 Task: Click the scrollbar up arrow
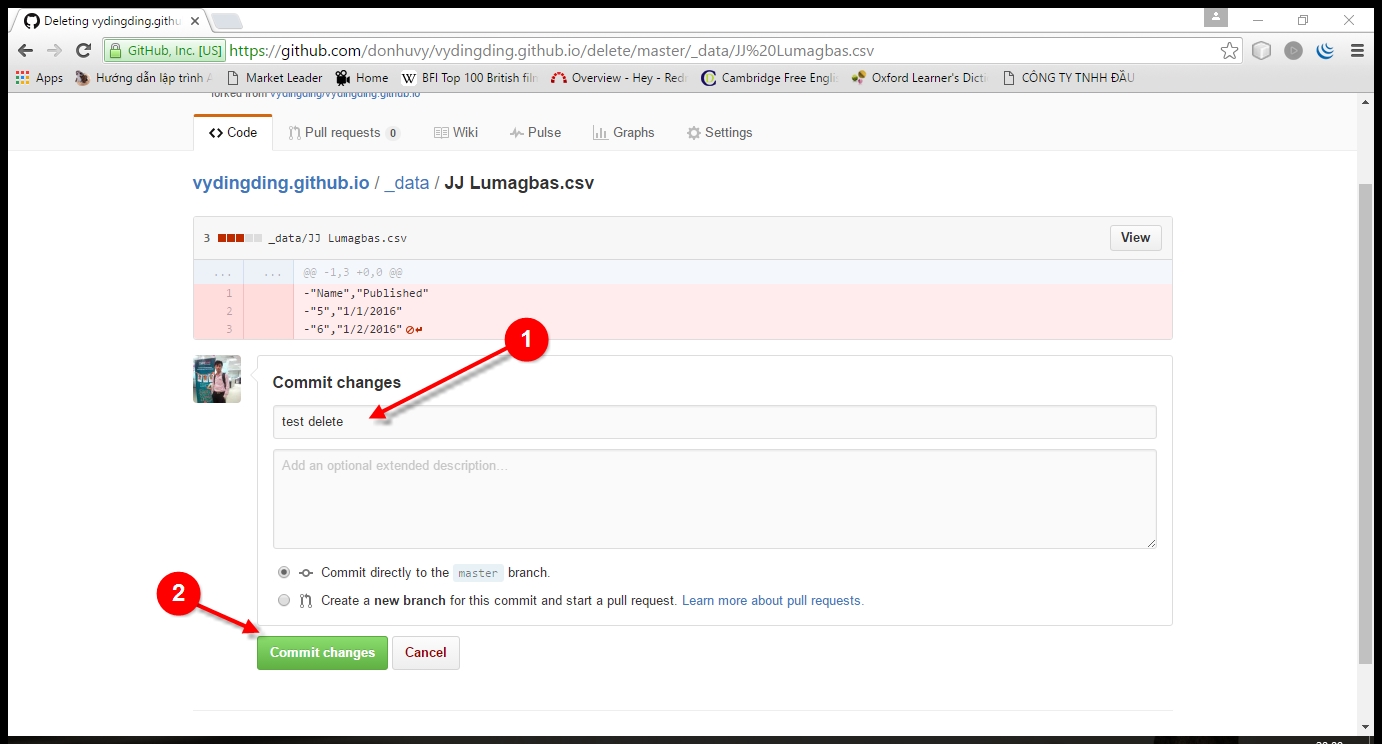pos(1366,101)
